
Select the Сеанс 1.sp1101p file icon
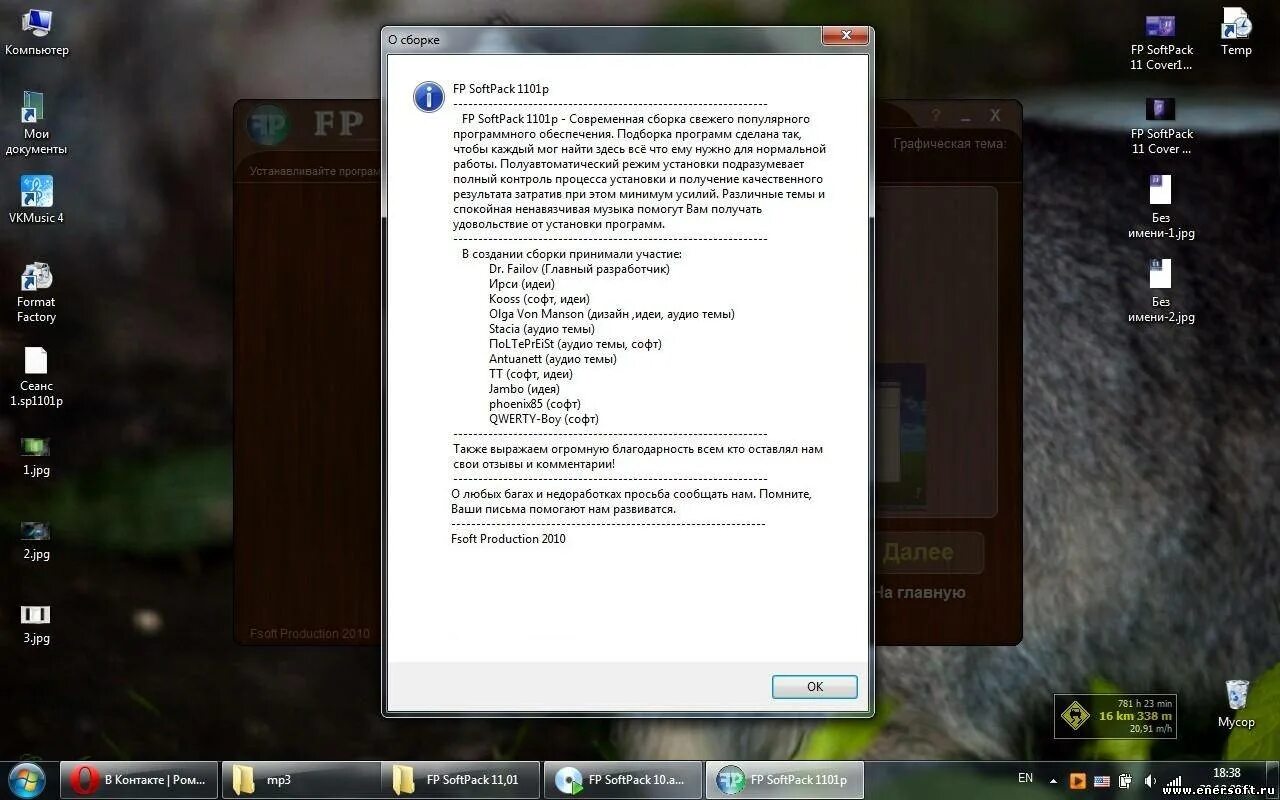[37, 376]
